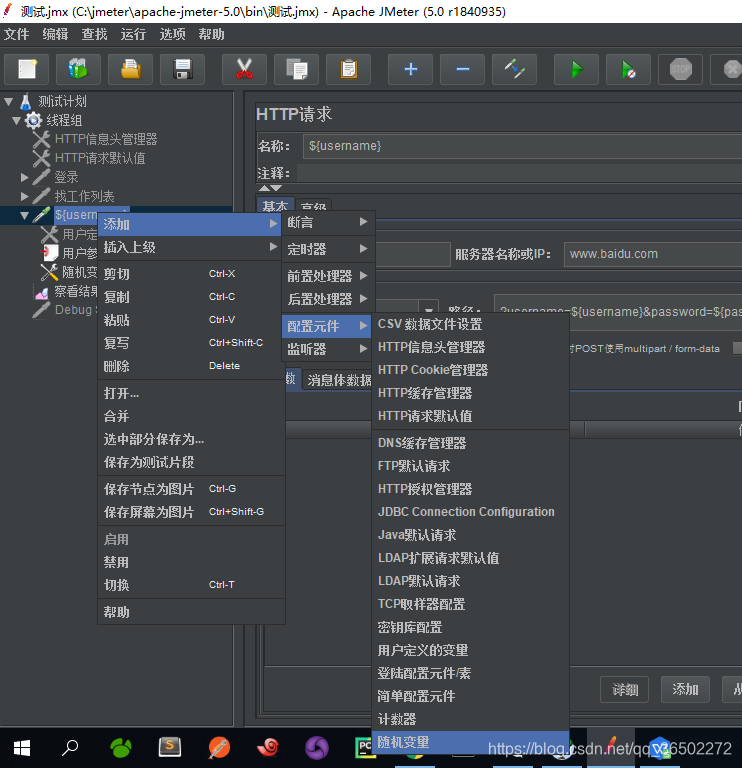Choose JDBC Connection Configuration entry
The width and height of the screenshot is (742, 768).
pos(470,512)
